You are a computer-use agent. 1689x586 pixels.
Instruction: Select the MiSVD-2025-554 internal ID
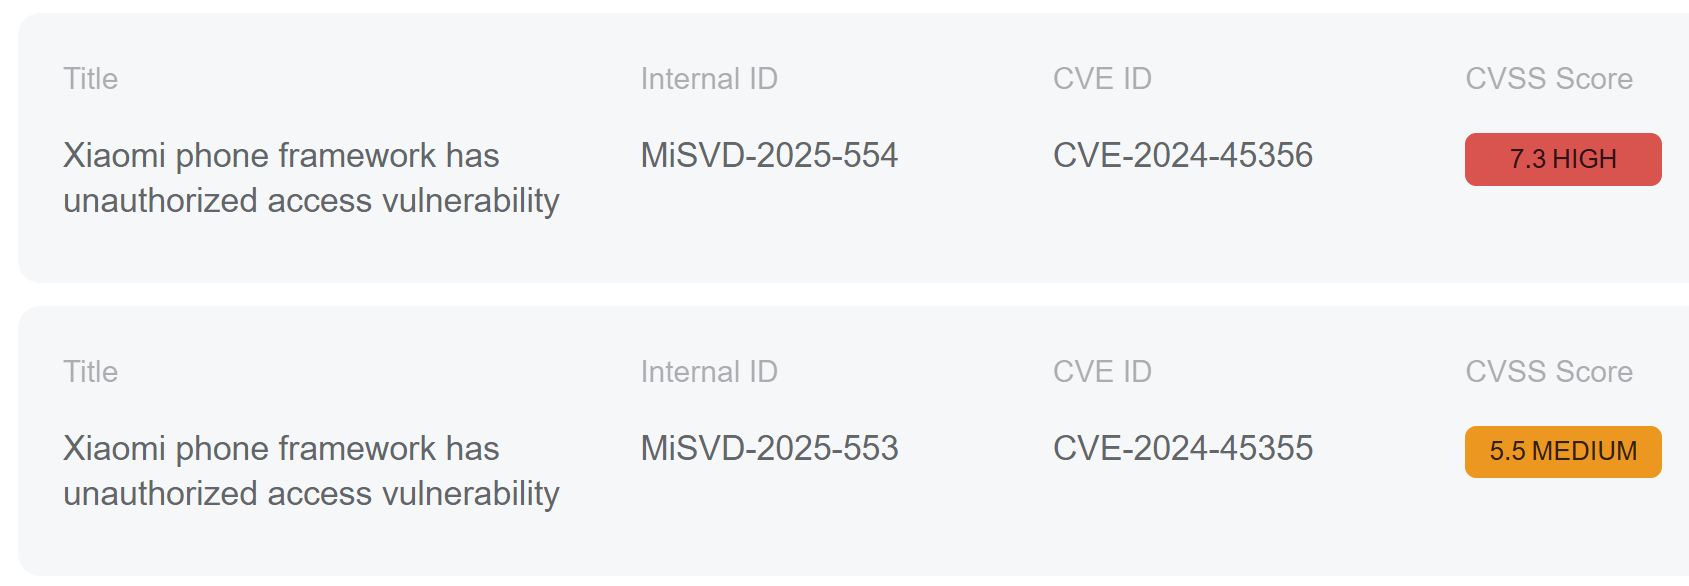pyautogui.click(x=769, y=156)
